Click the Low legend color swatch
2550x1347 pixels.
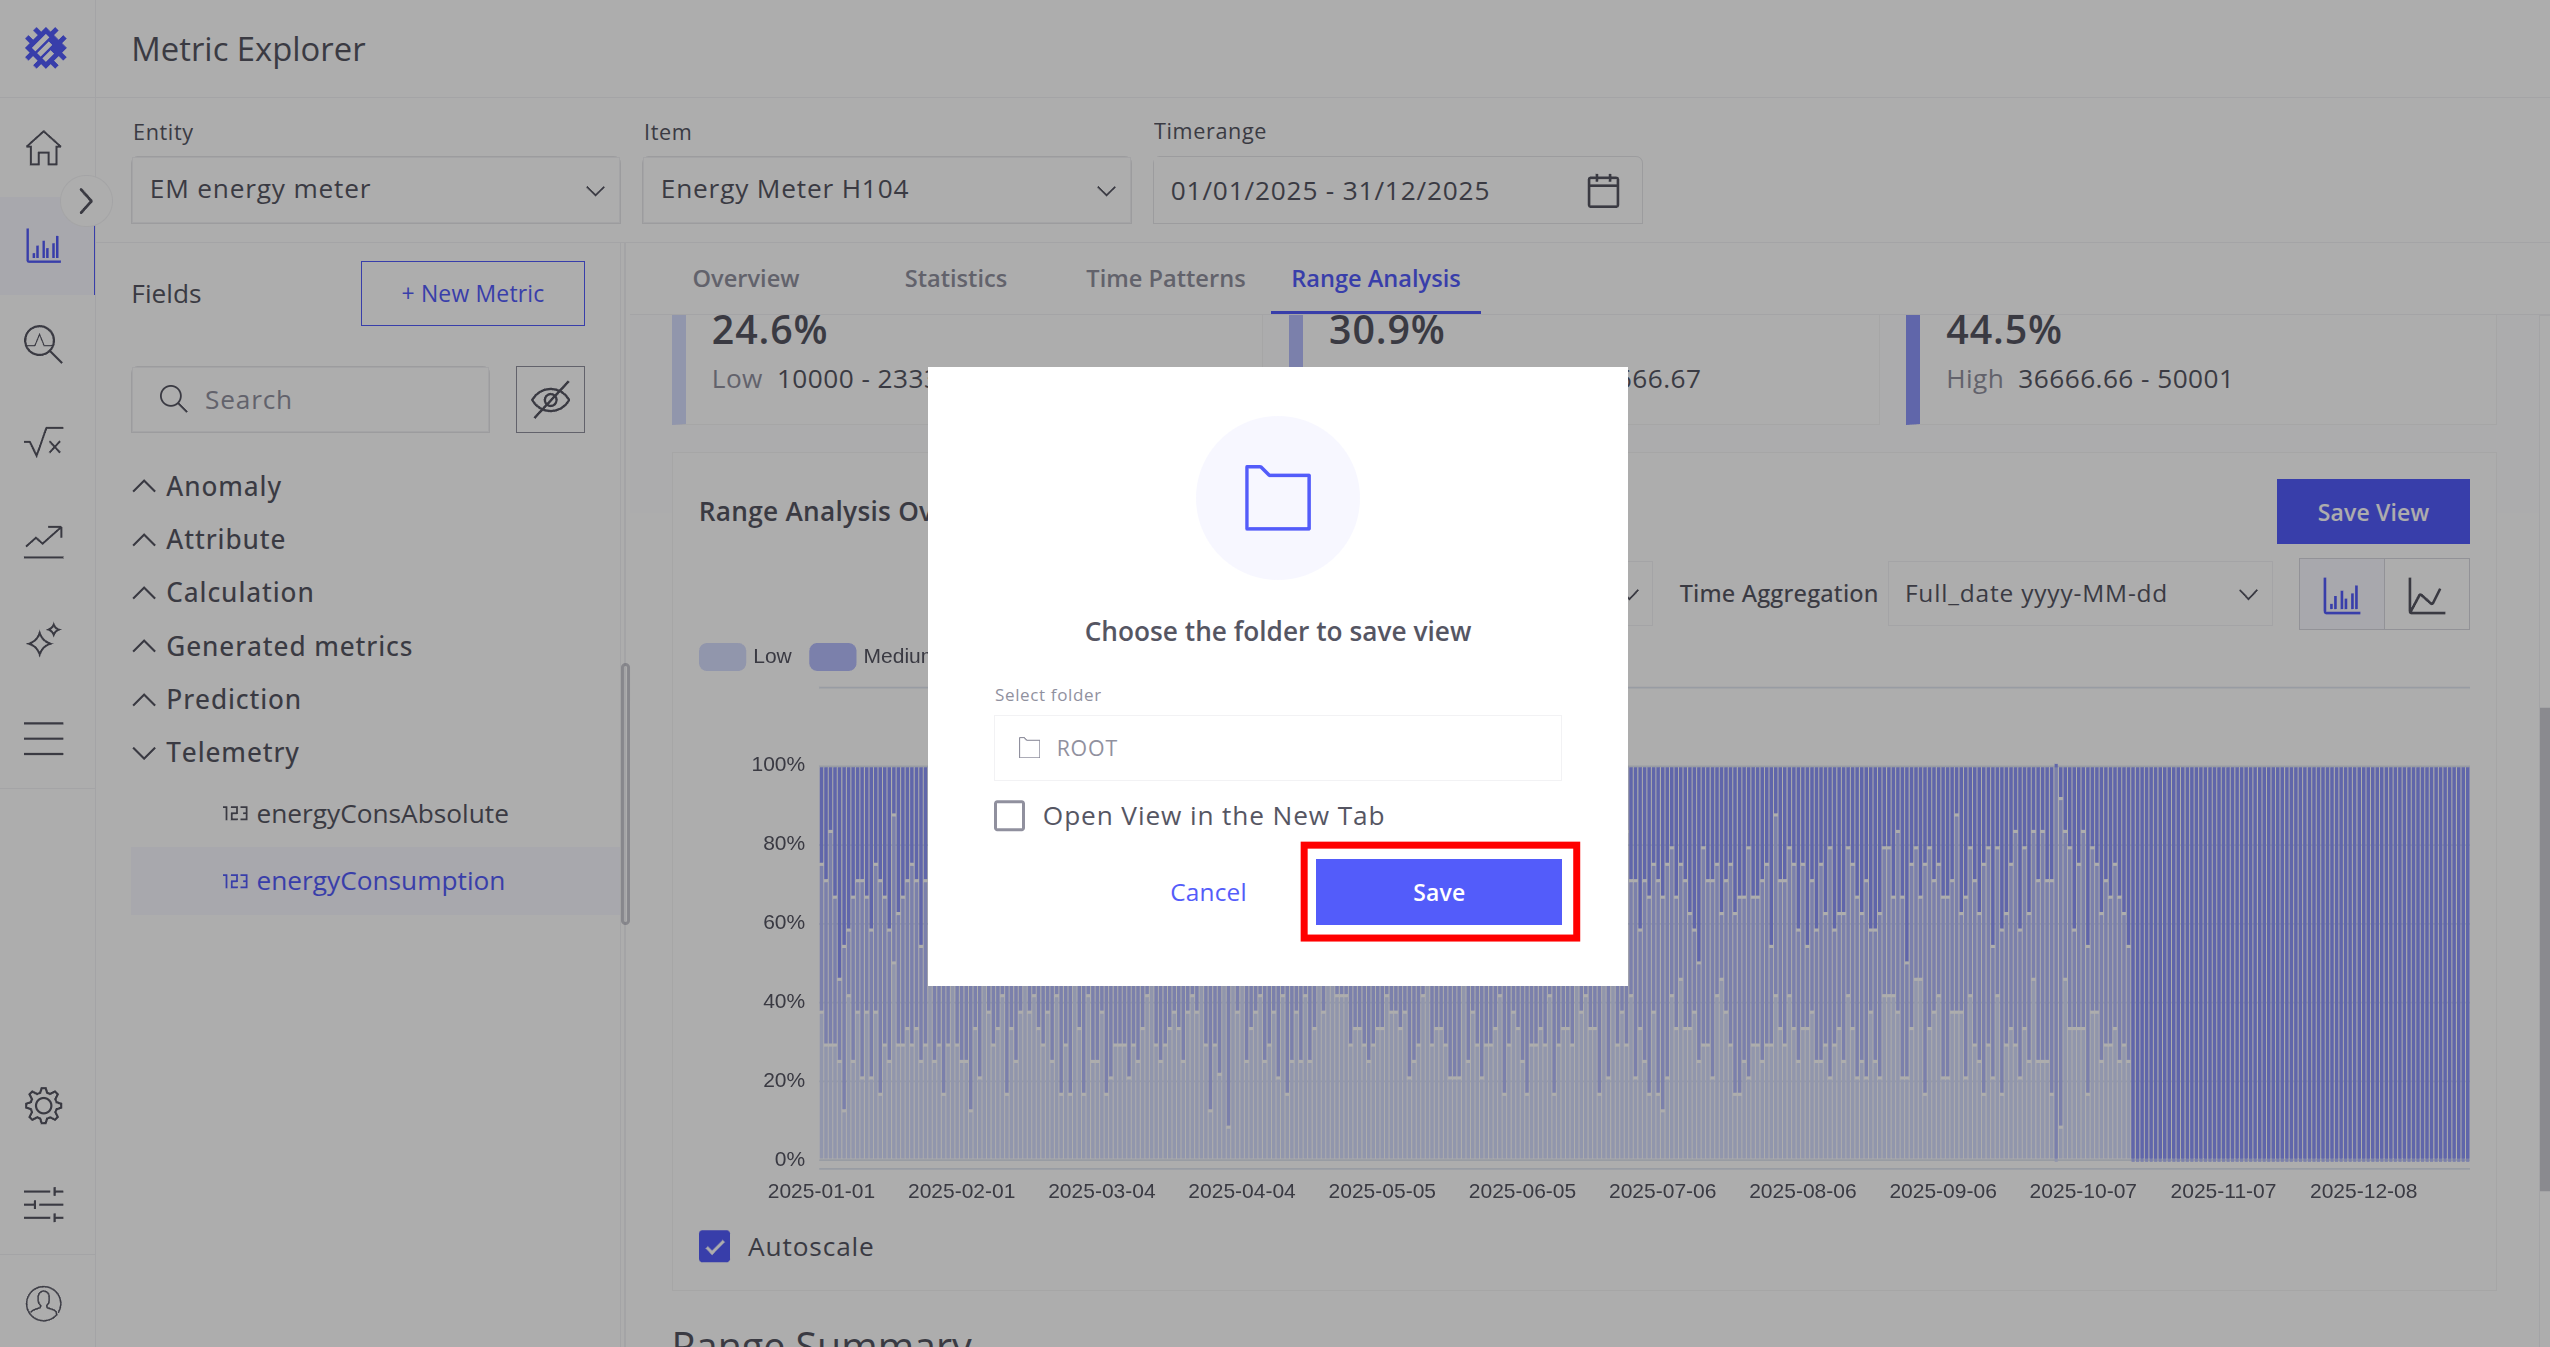click(x=722, y=656)
